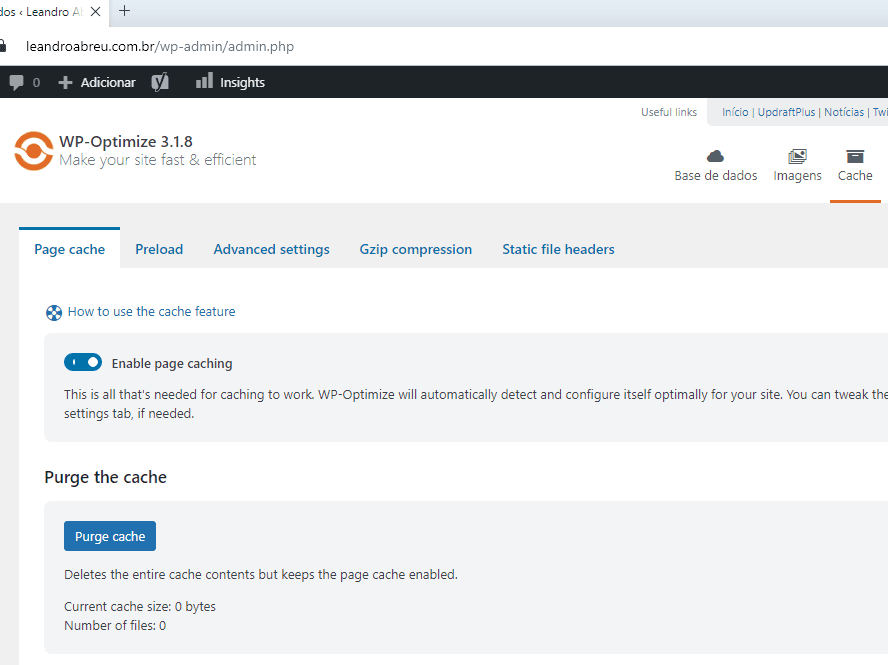The image size is (888, 665).
Task: Follow the UpdraftPlus useful link
Action: (787, 112)
